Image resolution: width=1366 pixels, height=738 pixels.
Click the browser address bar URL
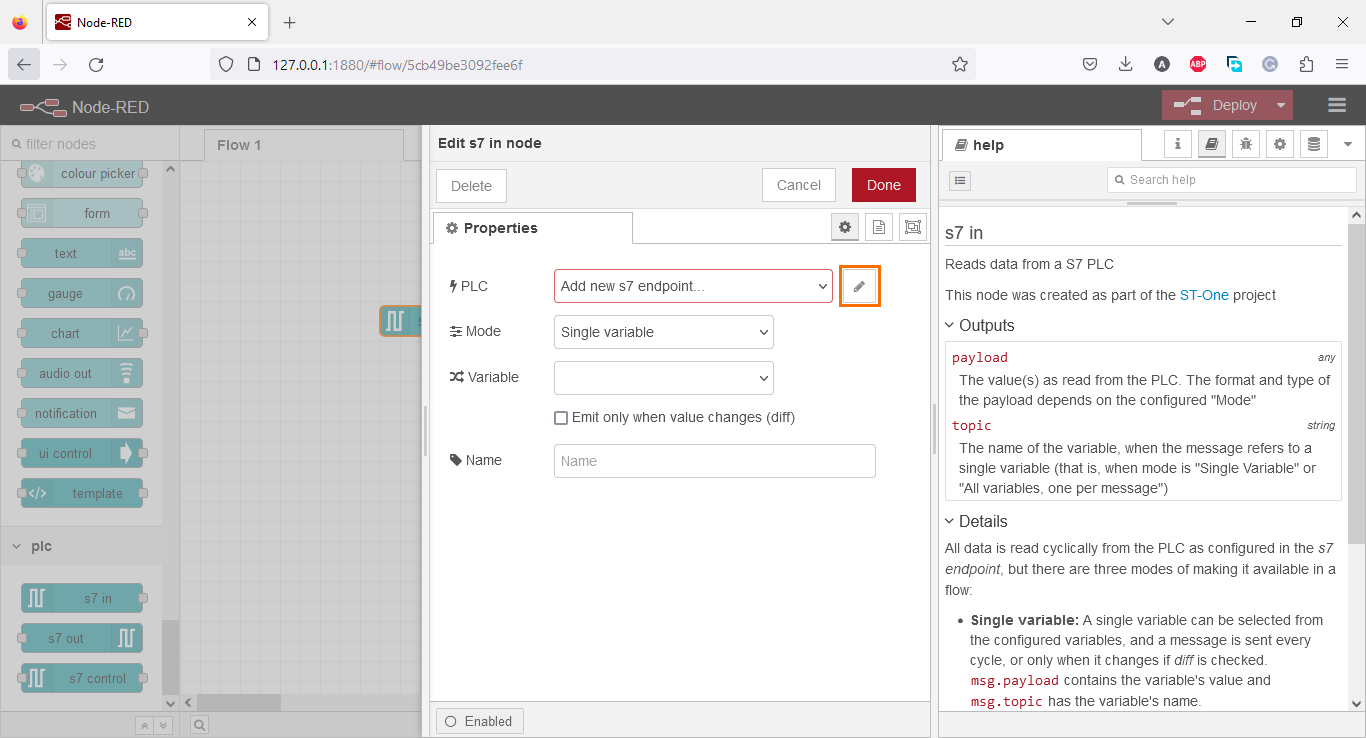[397, 65]
